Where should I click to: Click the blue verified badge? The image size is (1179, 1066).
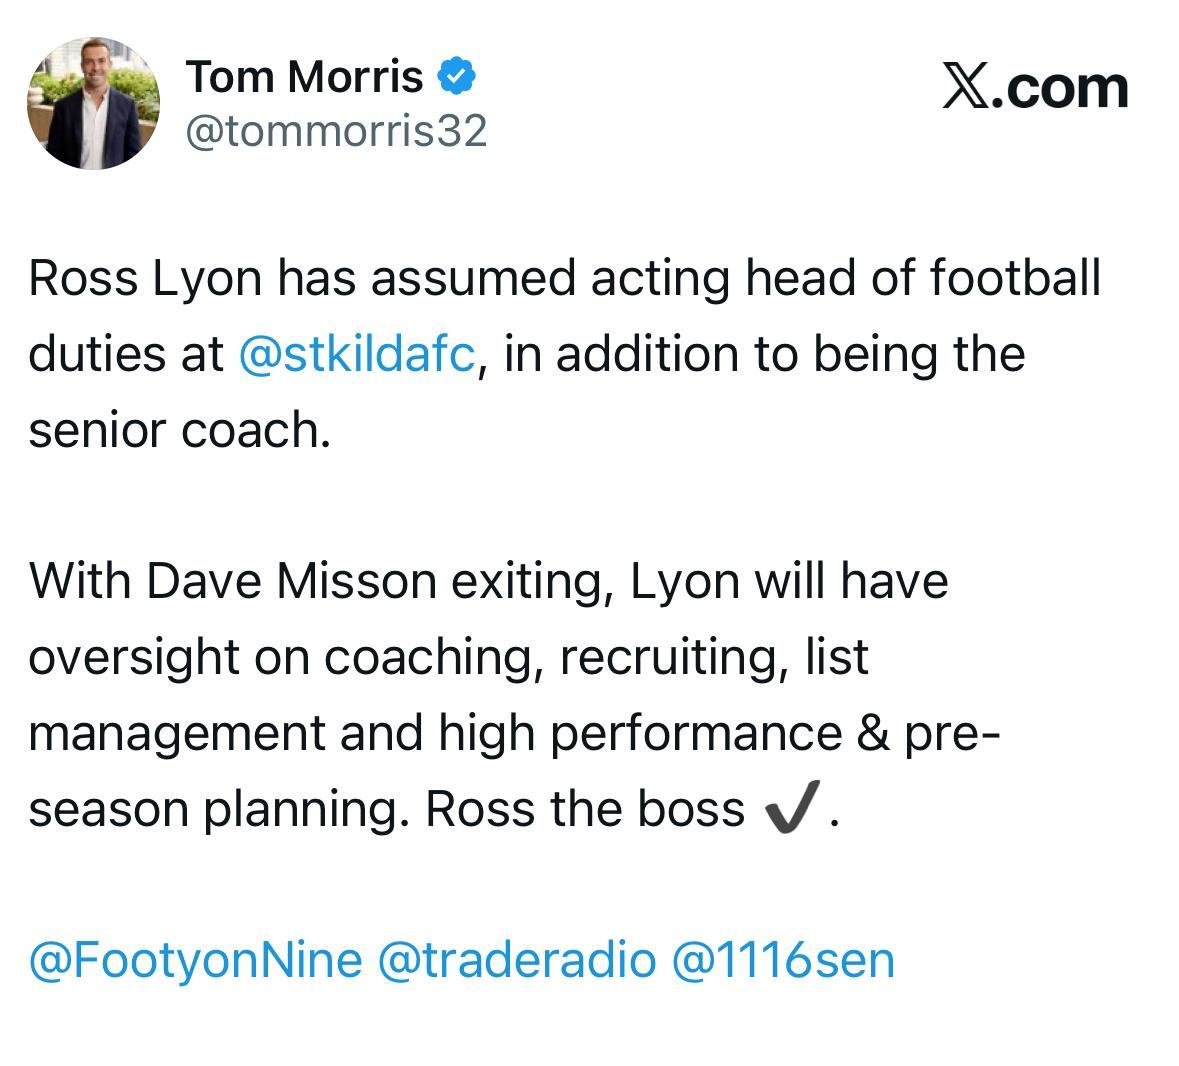pyautogui.click(x=456, y=77)
